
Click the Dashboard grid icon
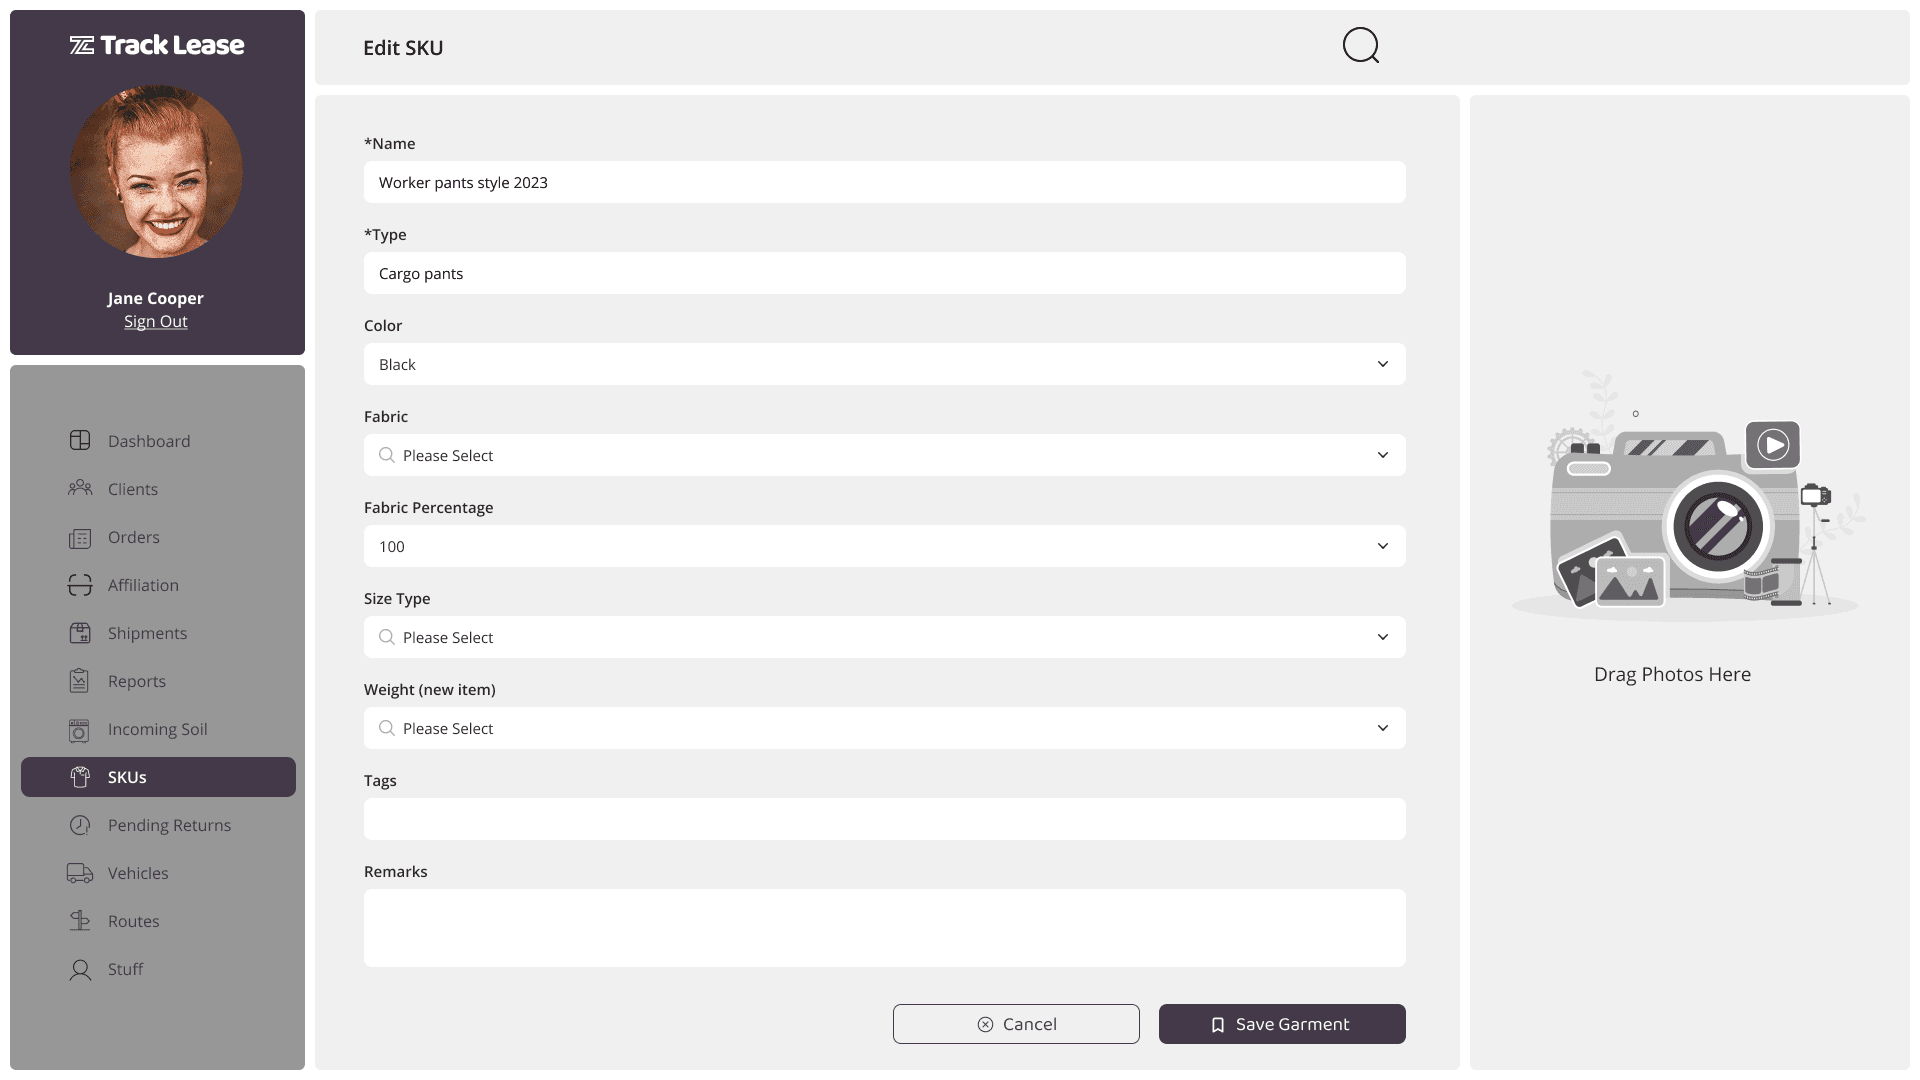(x=80, y=441)
